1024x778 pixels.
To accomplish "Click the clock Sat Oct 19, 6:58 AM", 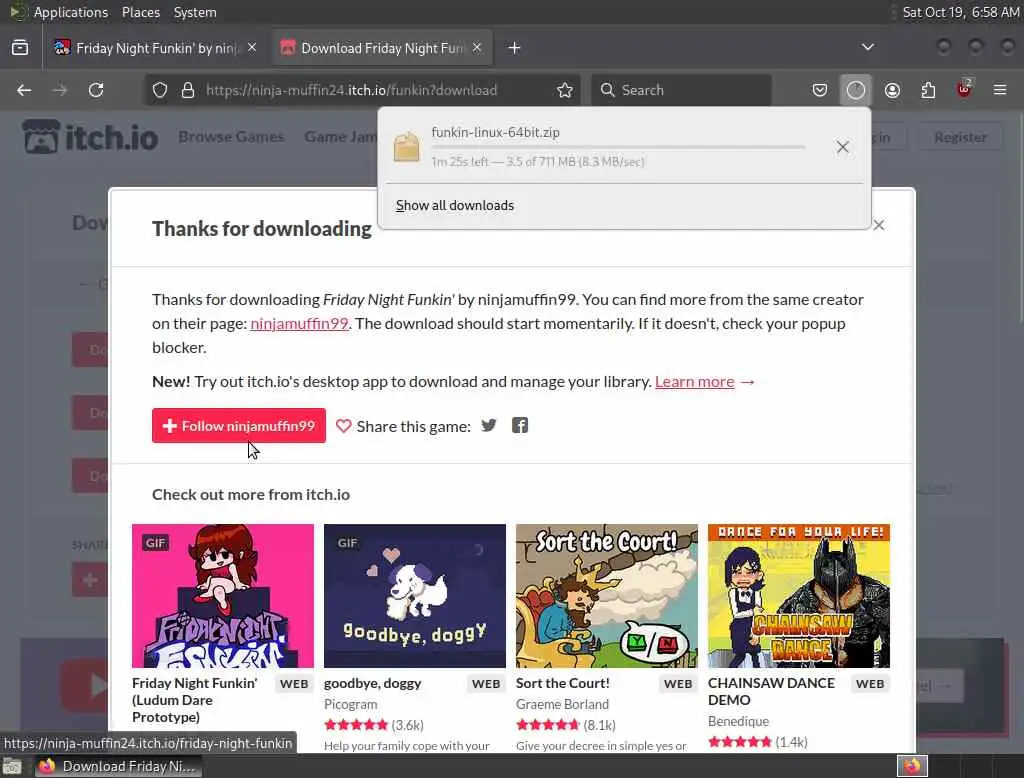I will pyautogui.click(x=960, y=12).
